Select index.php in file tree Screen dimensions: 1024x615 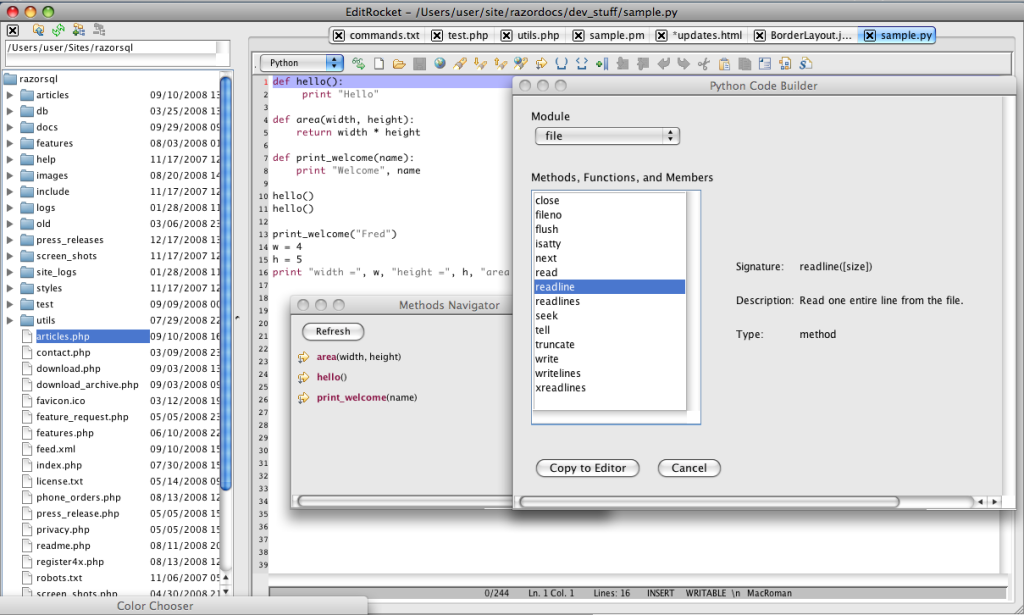pyautogui.click(x=59, y=465)
